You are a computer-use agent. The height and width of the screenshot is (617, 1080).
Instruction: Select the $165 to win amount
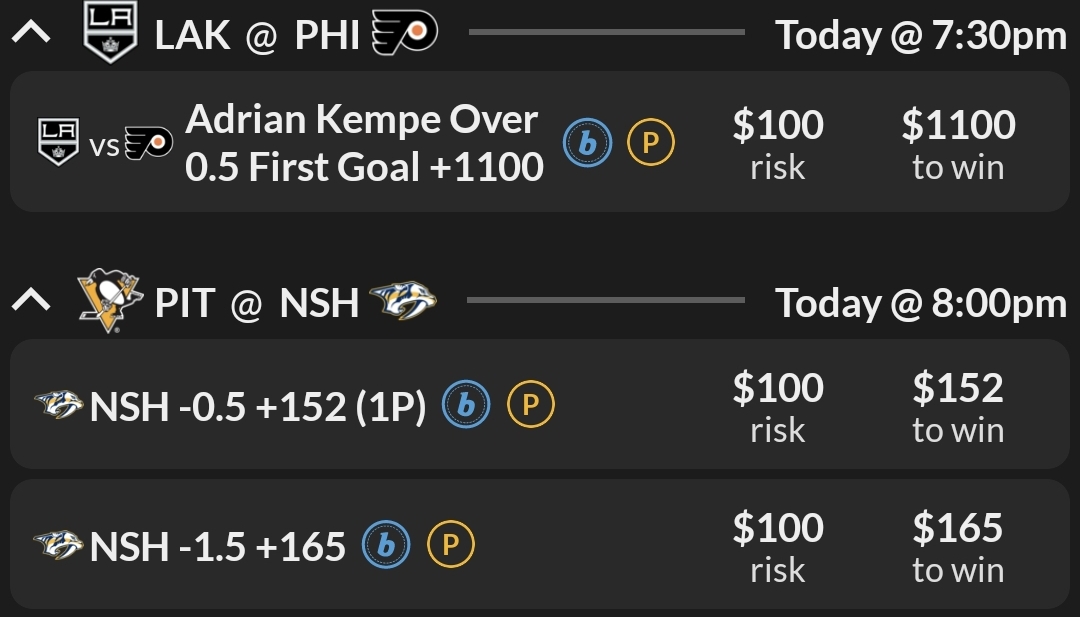957,547
